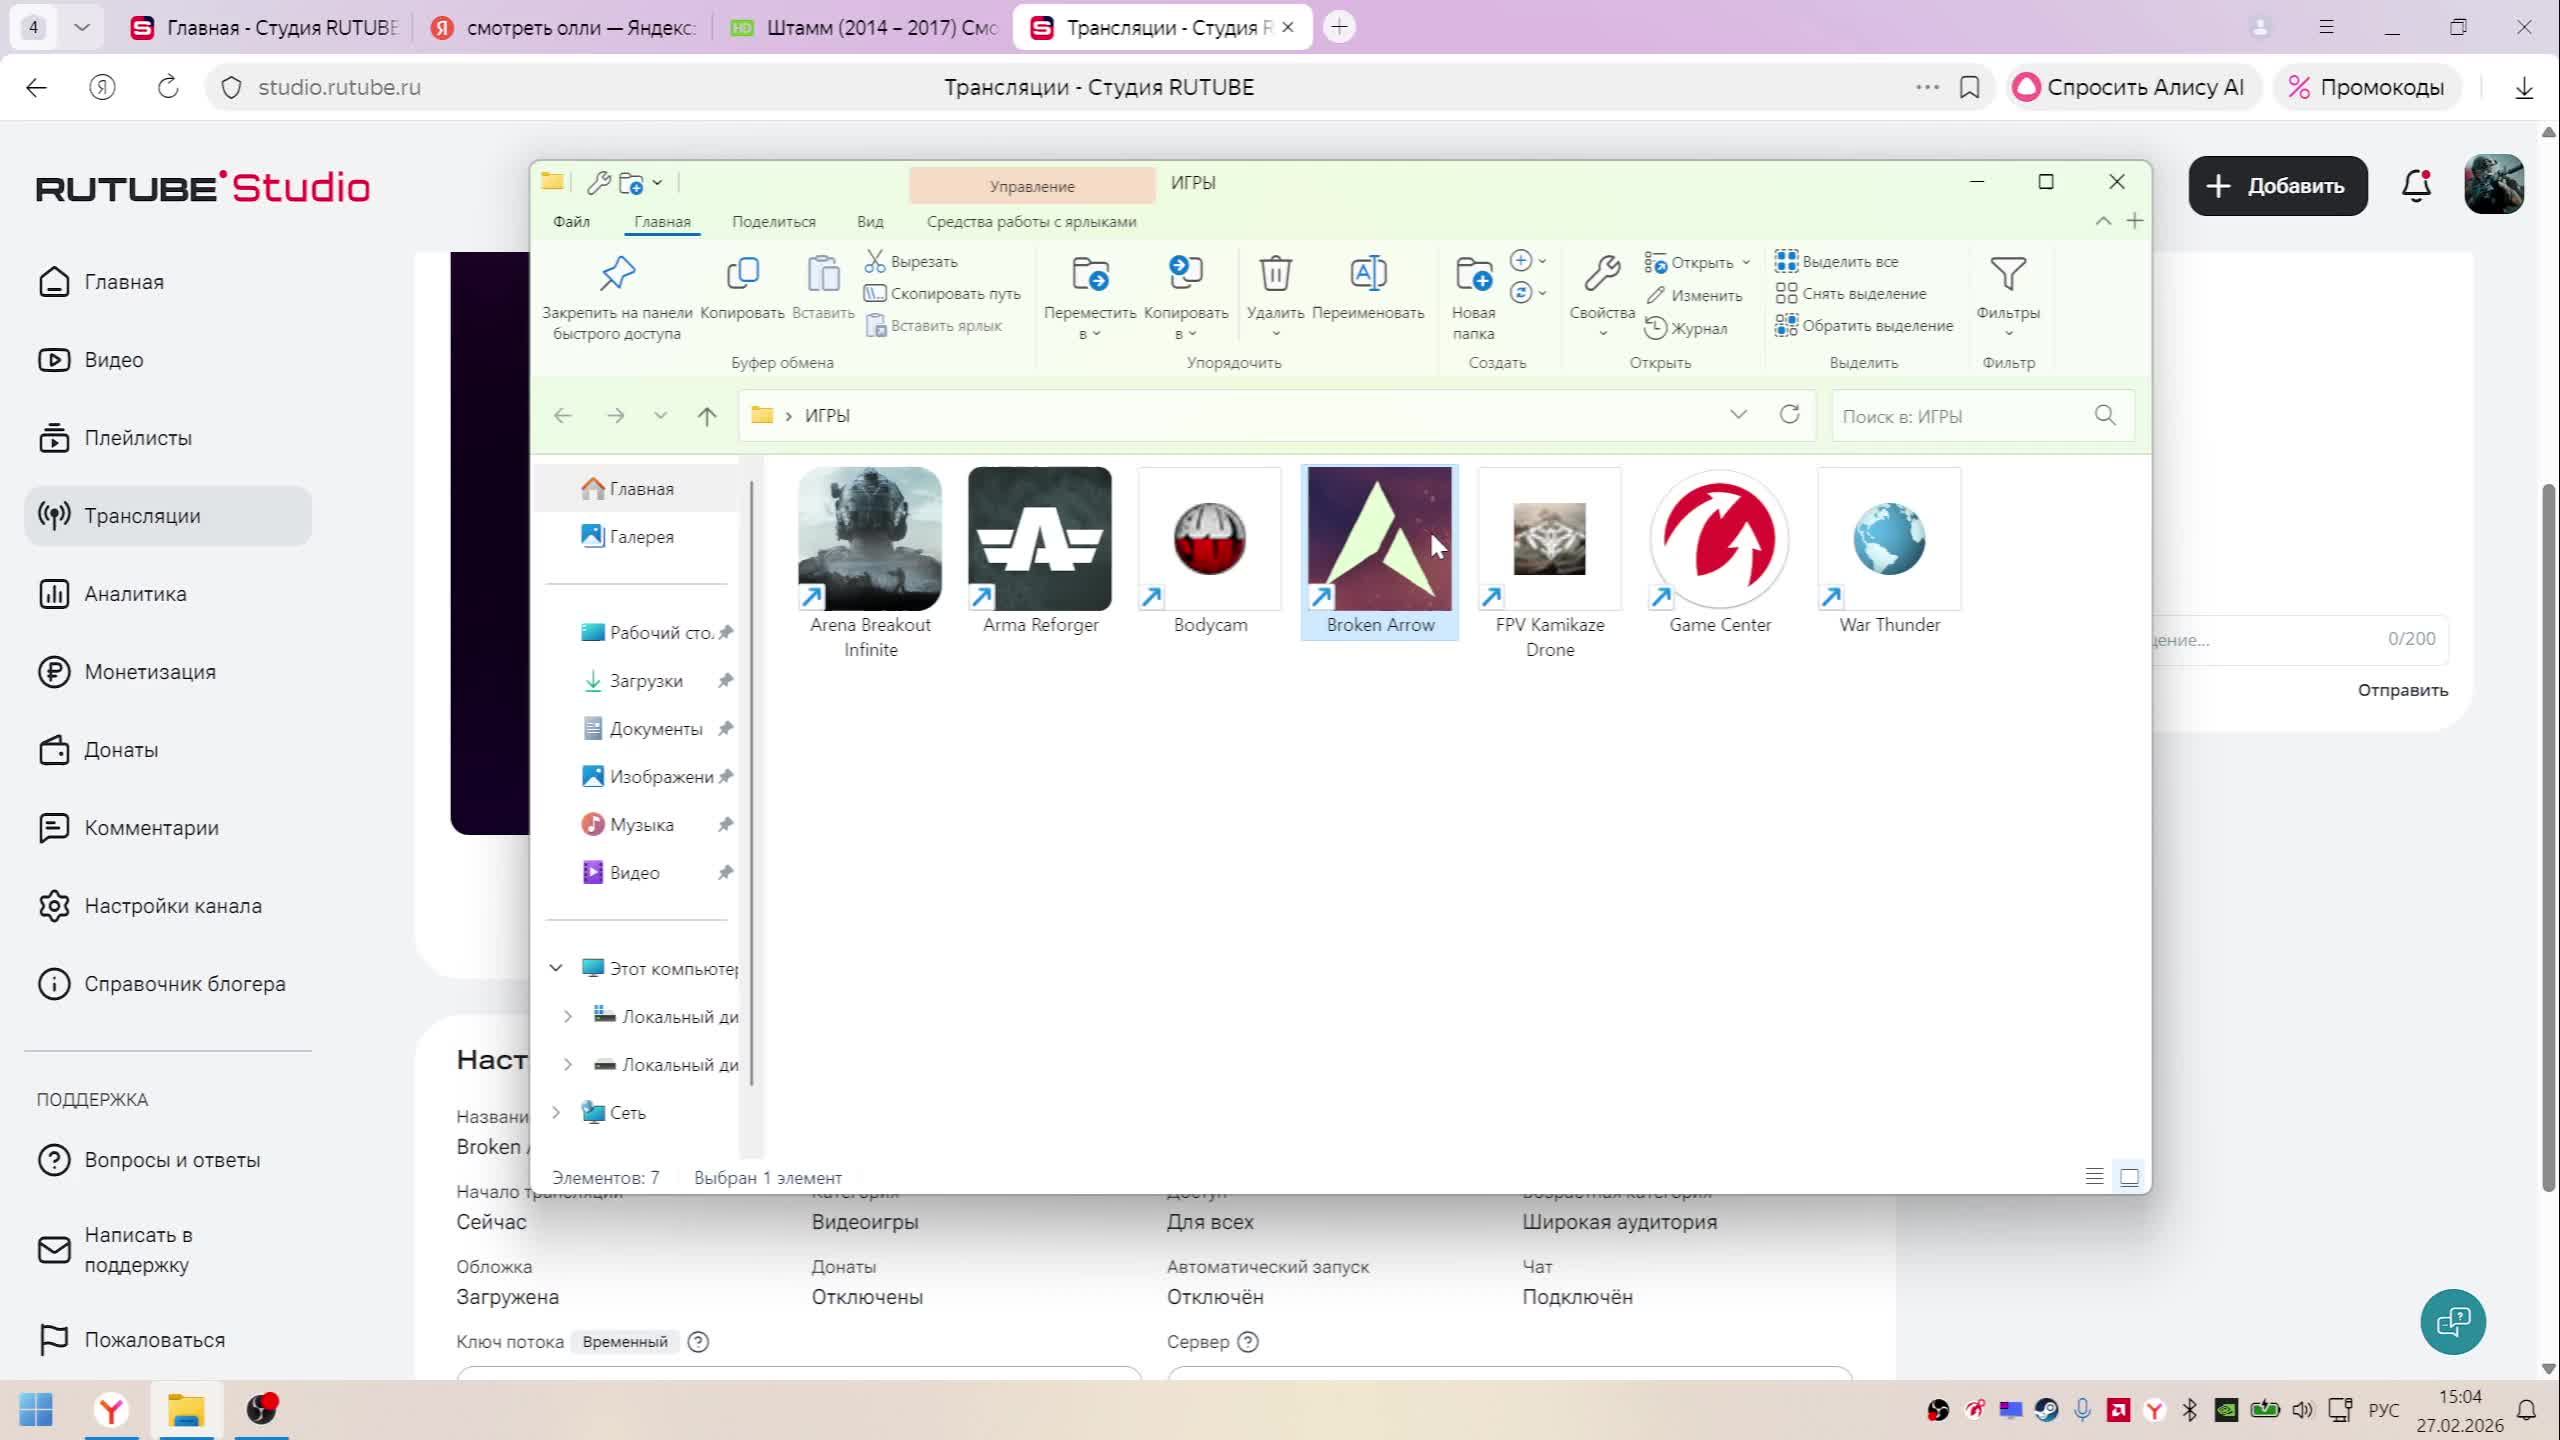Image resolution: width=2560 pixels, height=1440 pixels.
Task: Open the Вид ribbon tab
Action: [x=869, y=221]
